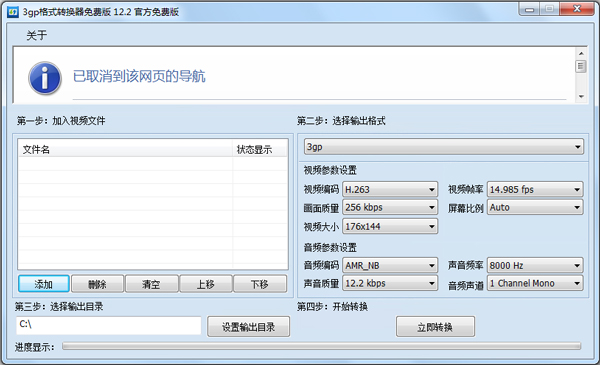
Task: Click the 第四步：开始转换 label
Action: (333, 306)
